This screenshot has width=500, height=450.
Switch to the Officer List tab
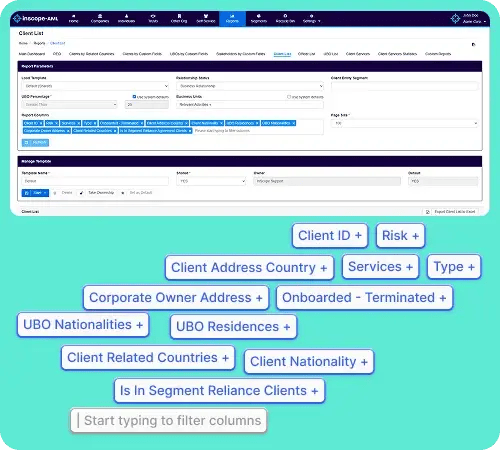pos(307,54)
